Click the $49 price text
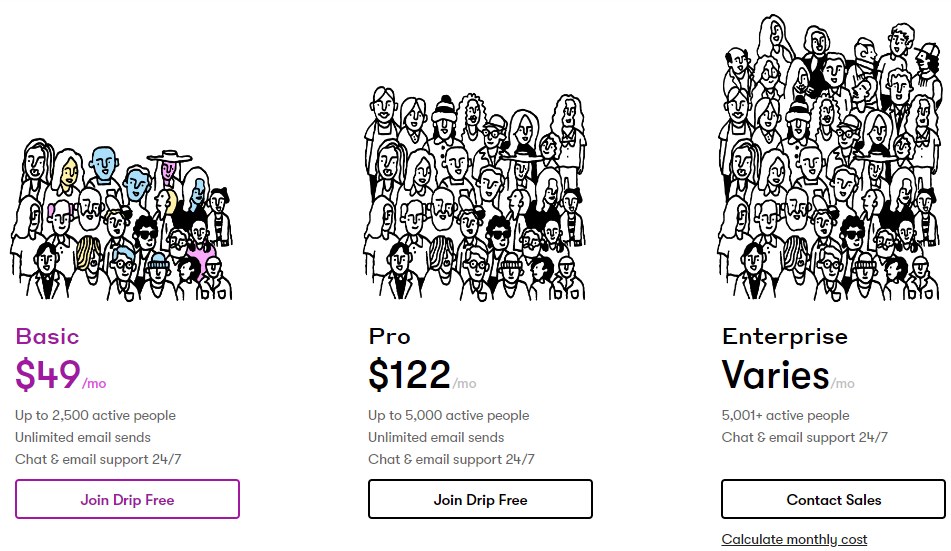This screenshot has width=951, height=551. click(x=48, y=375)
